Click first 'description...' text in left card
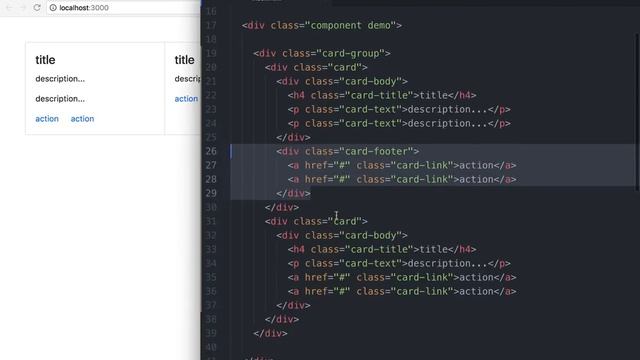Viewport: 640px width, 360px height. pos(60,79)
